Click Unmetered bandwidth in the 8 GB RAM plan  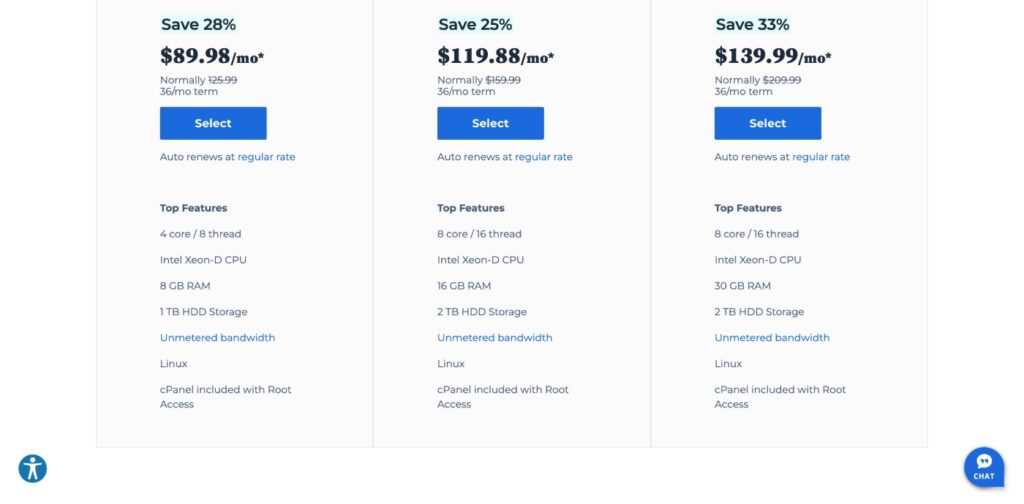(217, 338)
